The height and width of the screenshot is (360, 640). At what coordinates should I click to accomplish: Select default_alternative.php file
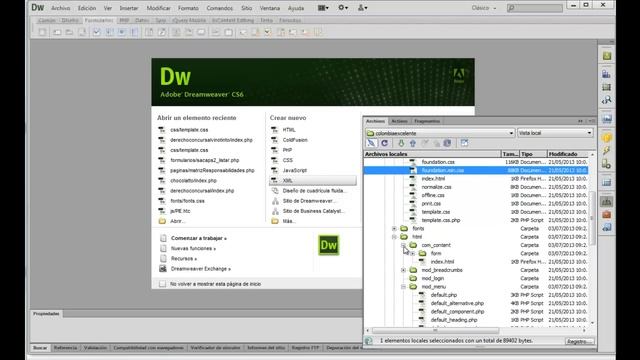[457, 303]
